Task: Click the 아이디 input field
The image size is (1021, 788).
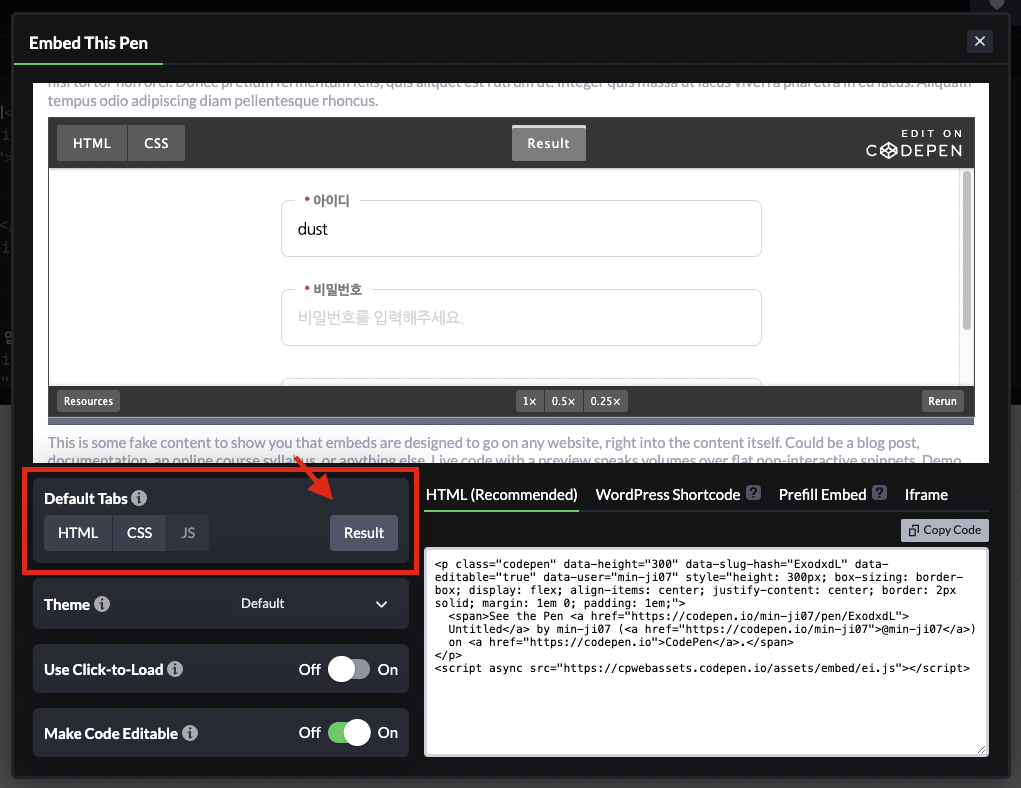Action: coord(522,229)
